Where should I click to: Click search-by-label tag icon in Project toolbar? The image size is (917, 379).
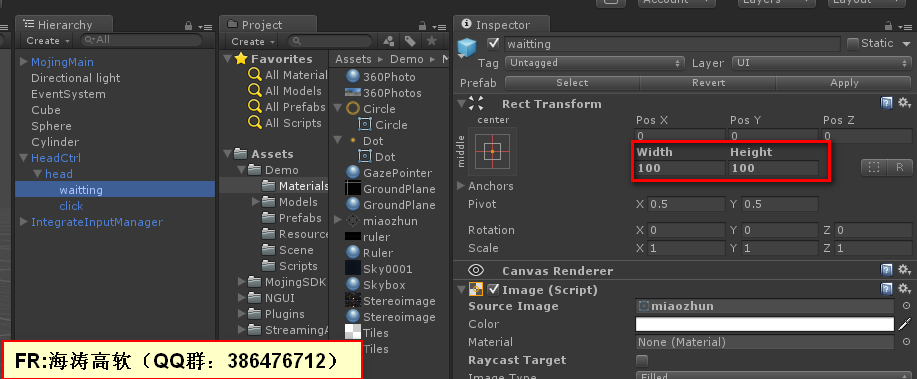pos(410,41)
